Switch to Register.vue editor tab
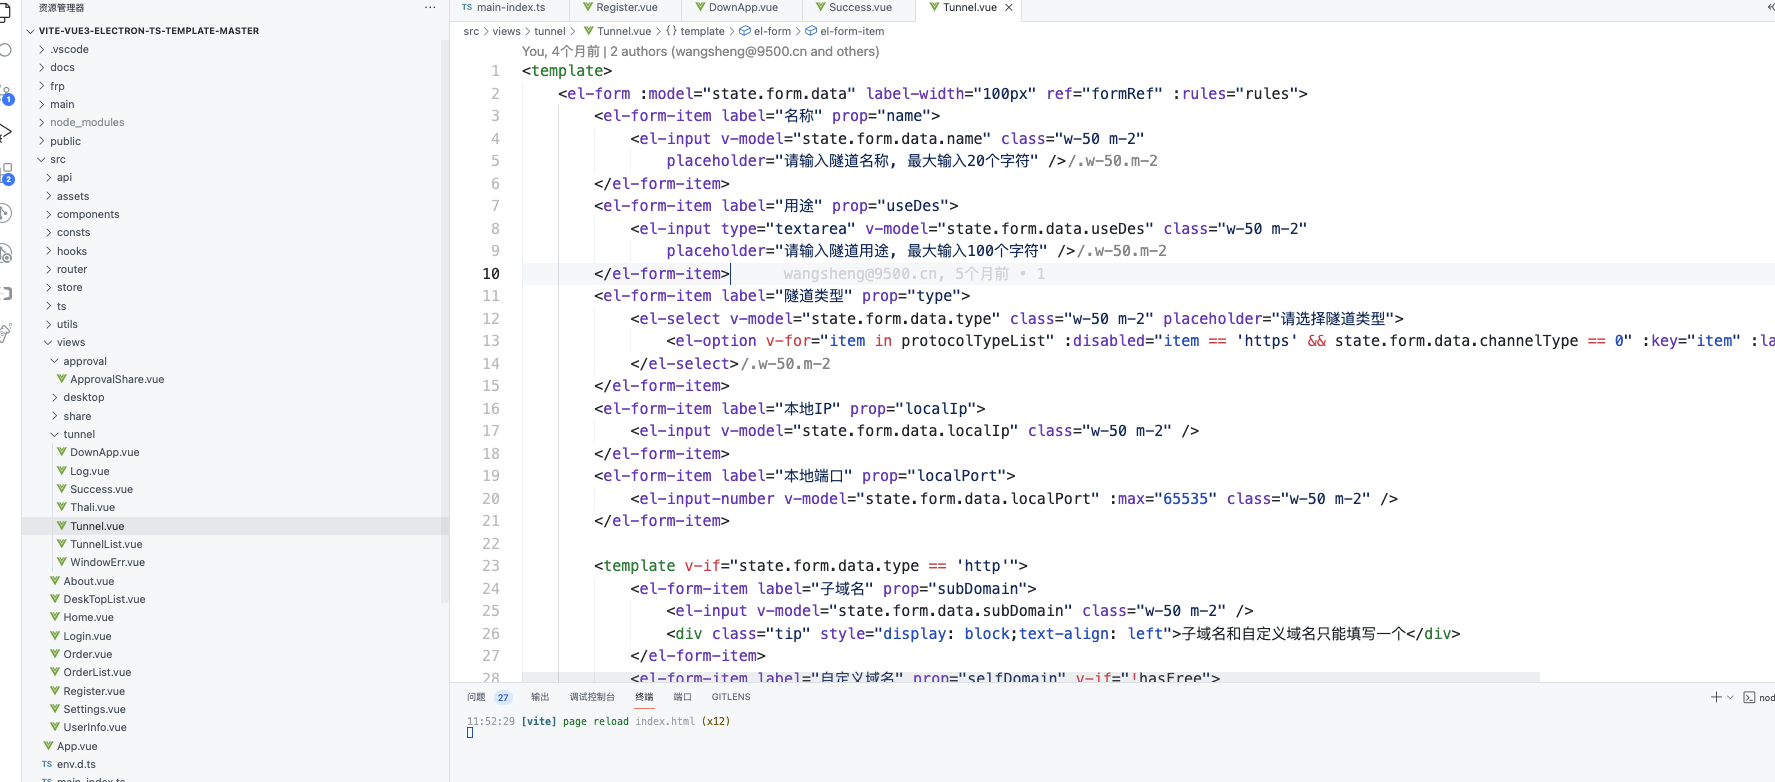Screen dimensions: 1775x782 (x=624, y=8)
